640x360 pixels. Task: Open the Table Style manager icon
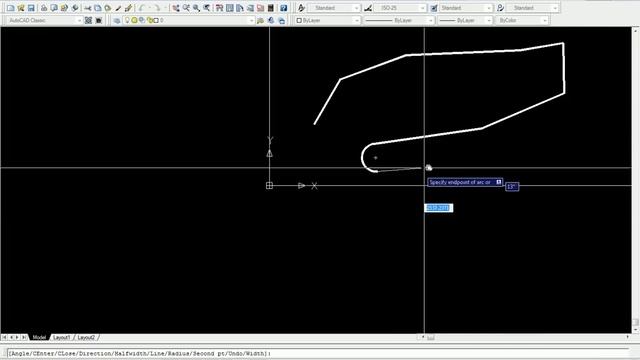(434, 8)
